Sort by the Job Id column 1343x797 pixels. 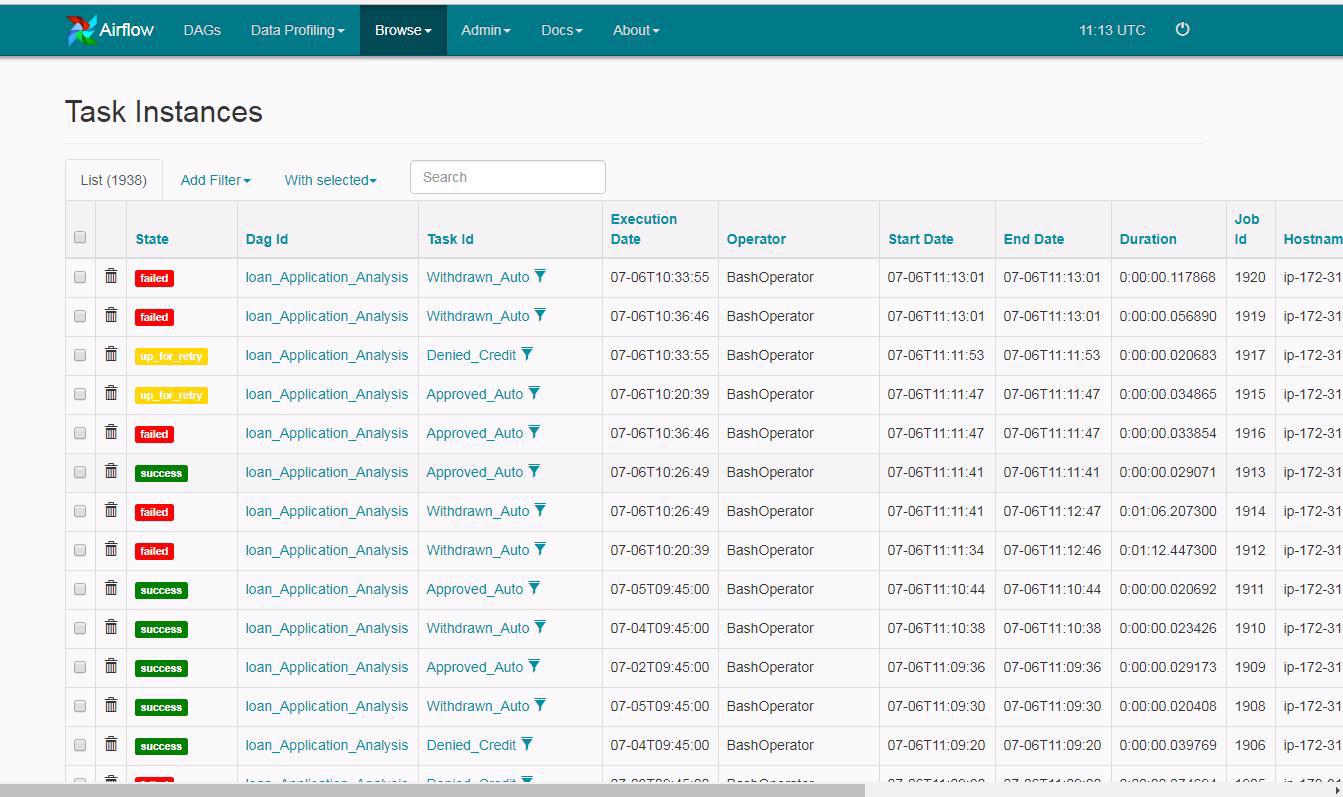click(1247, 229)
